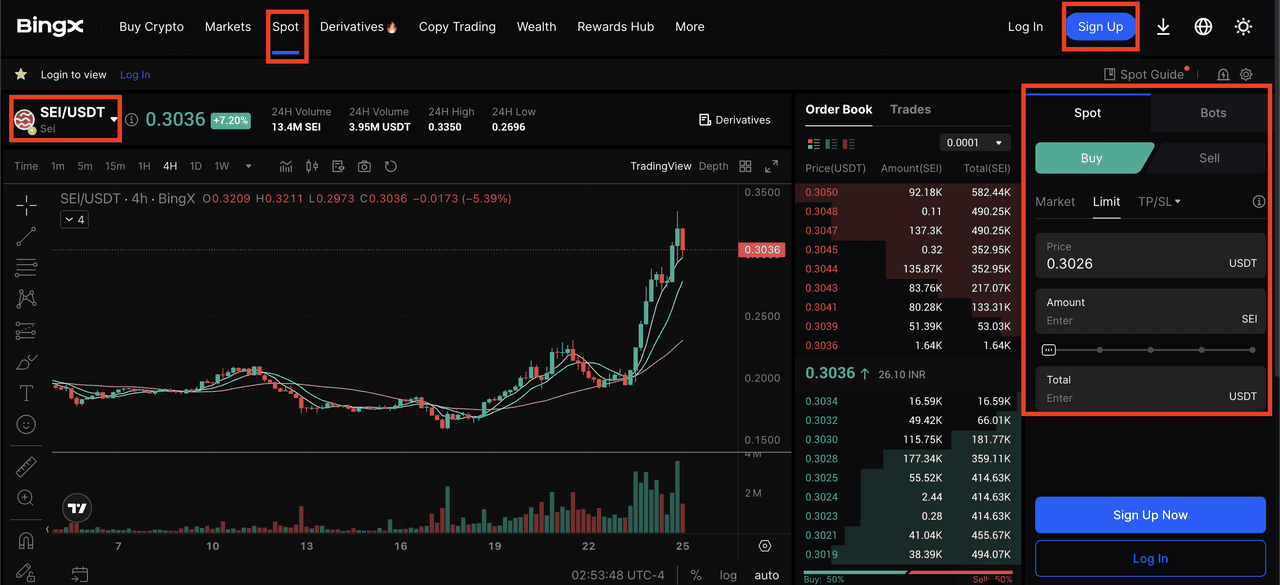Click the chart refresh icon
1280x585 pixels.
click(391, 166)
